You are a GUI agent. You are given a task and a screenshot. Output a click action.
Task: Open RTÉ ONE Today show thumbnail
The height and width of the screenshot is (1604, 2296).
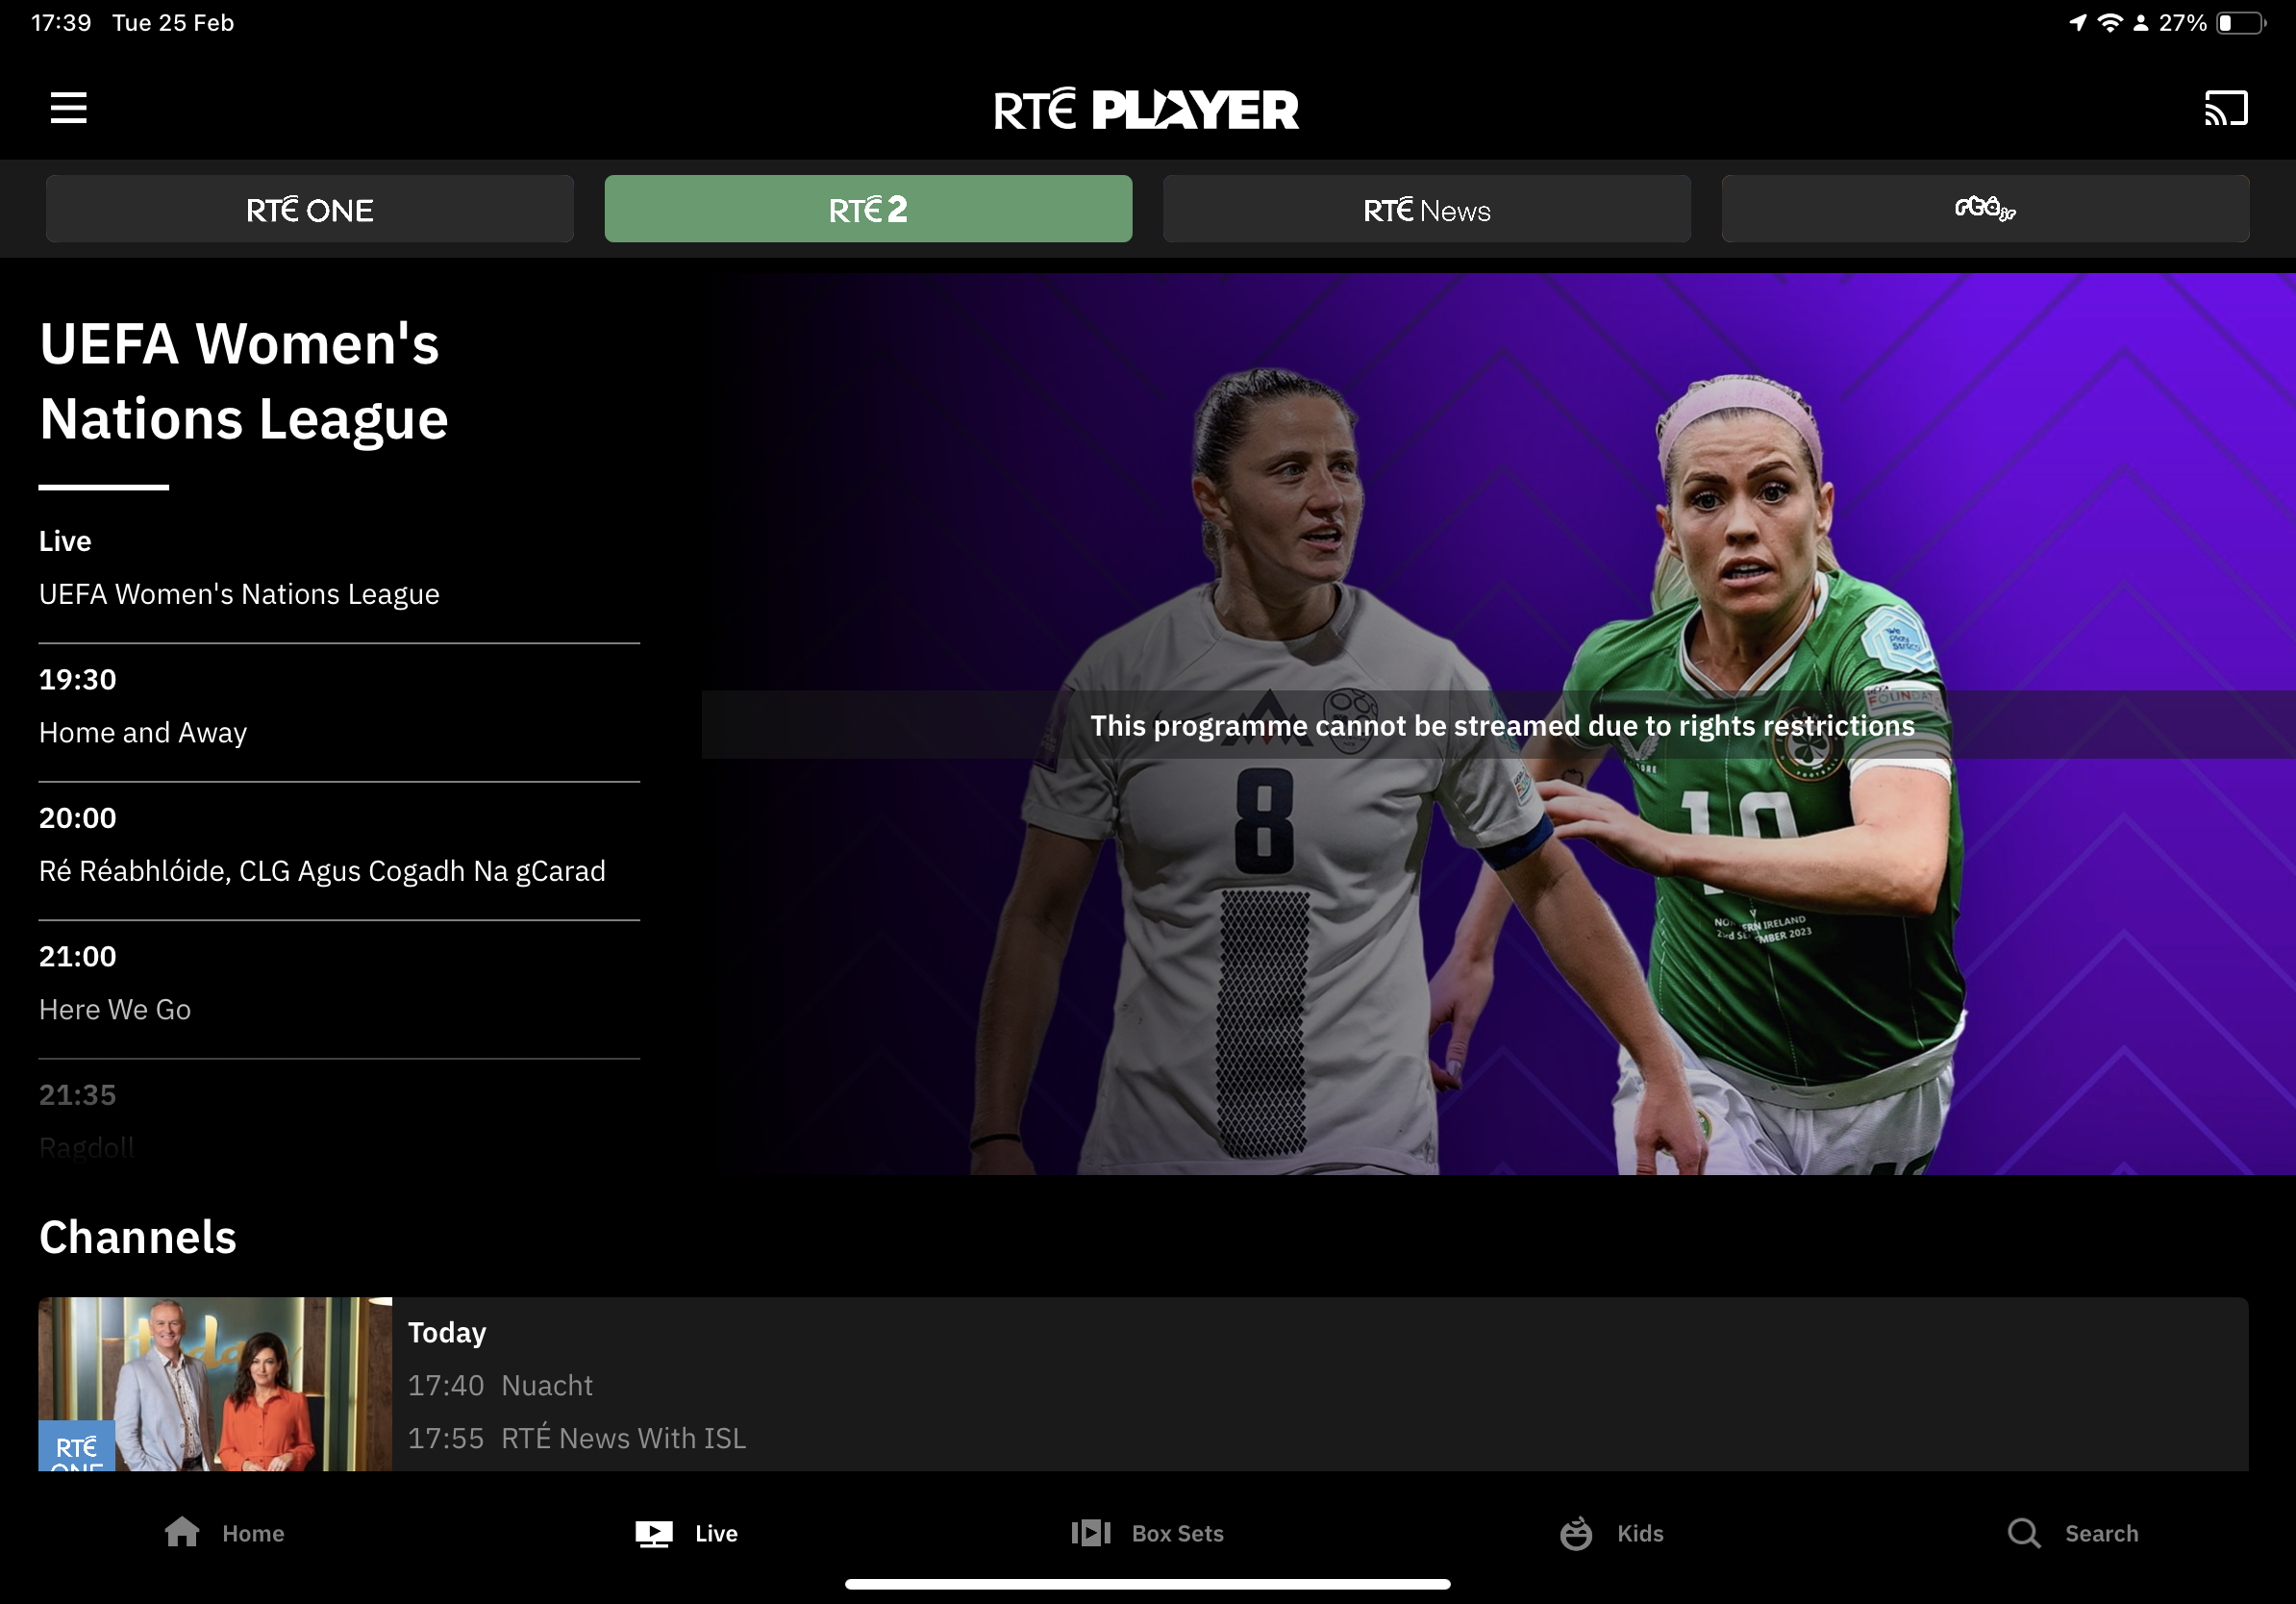pyautogui.click(x=215, y=1384)
